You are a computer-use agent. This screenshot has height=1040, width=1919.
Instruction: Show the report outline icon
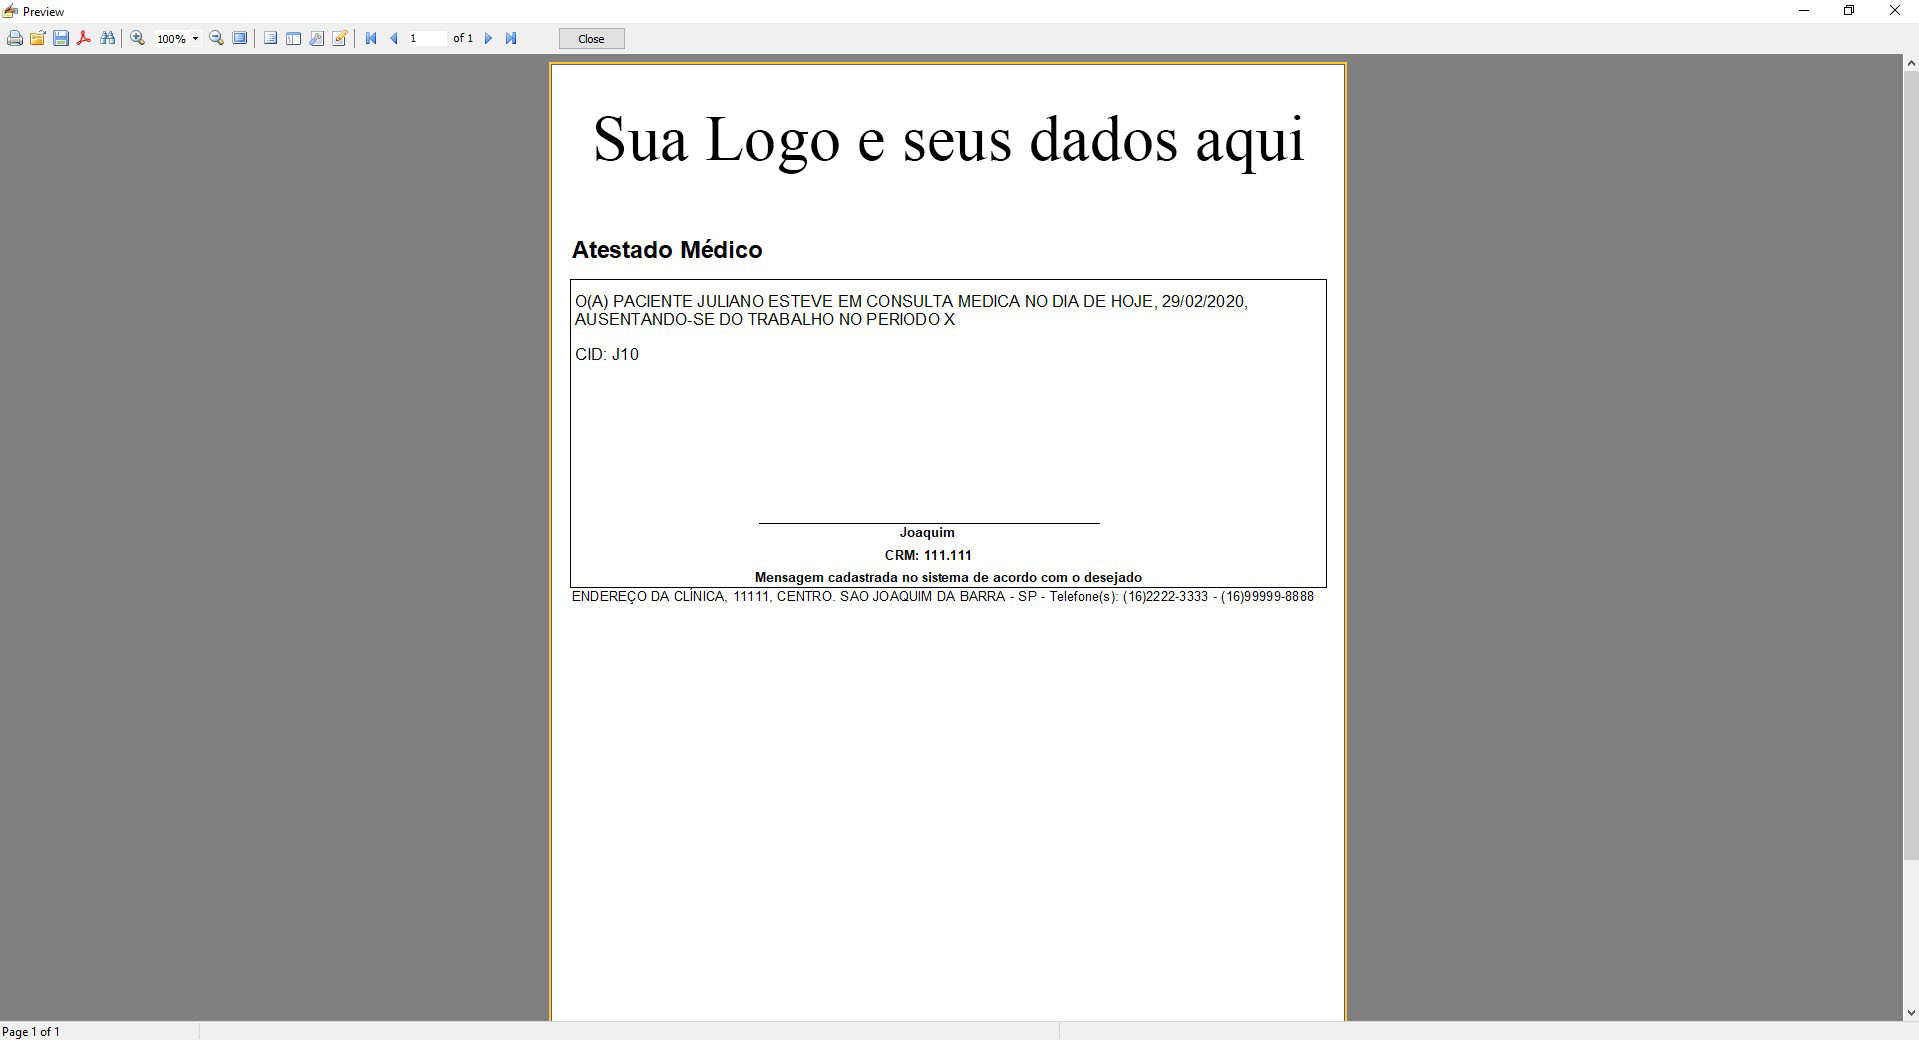pos(270,39)
